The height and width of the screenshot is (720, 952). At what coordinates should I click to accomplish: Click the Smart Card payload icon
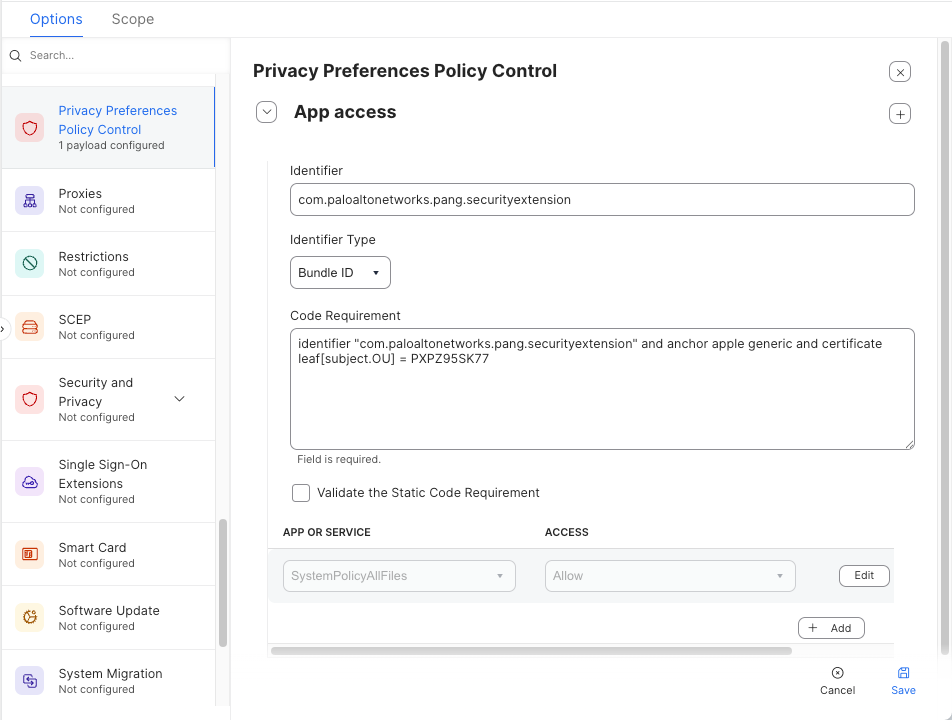tap(29, 555)
